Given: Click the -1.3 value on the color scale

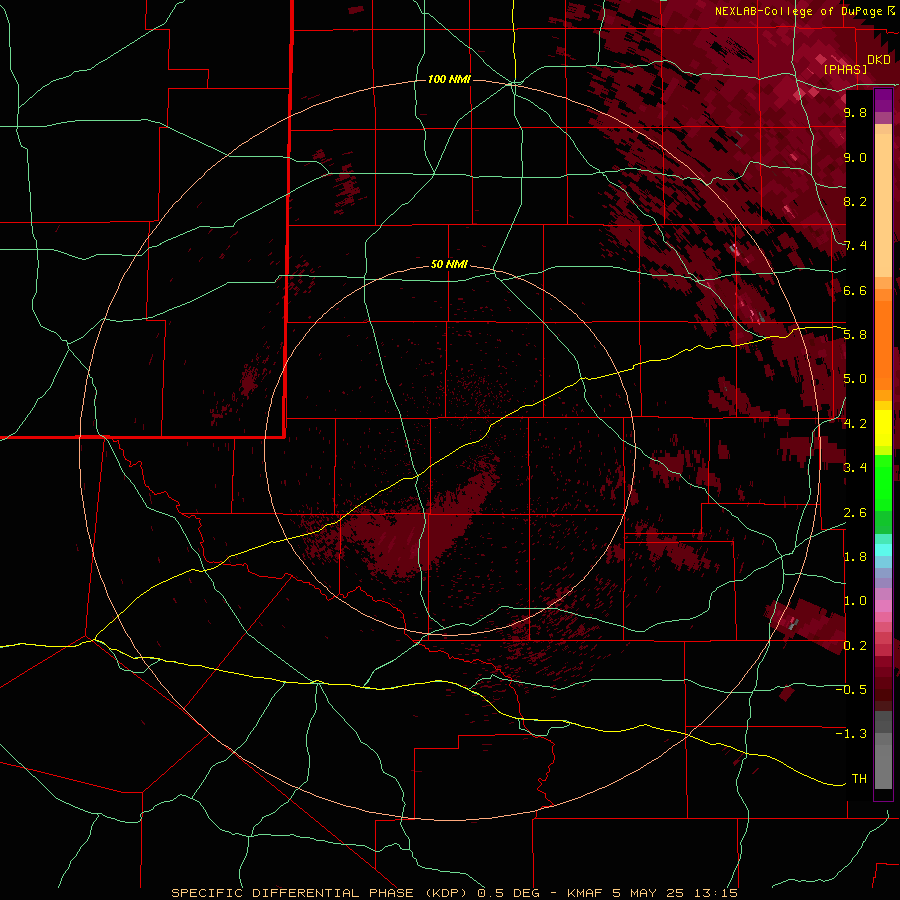Looking at the screenshot, I should coord(851,734).
